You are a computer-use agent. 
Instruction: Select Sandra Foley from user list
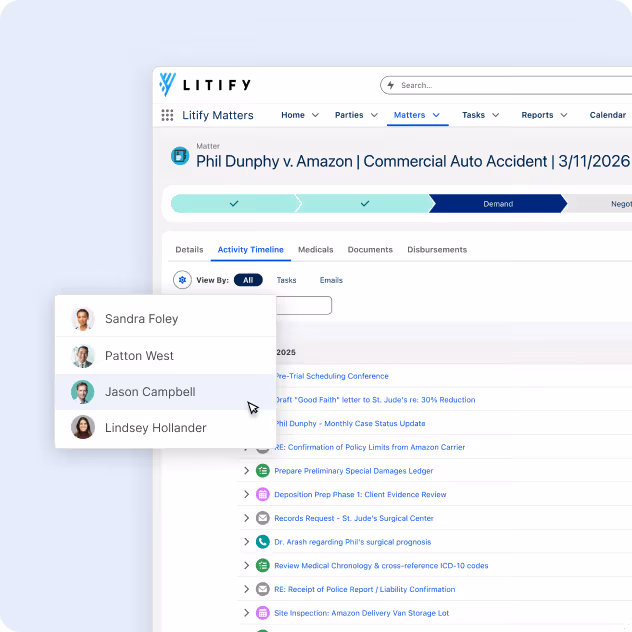[165, 319]
